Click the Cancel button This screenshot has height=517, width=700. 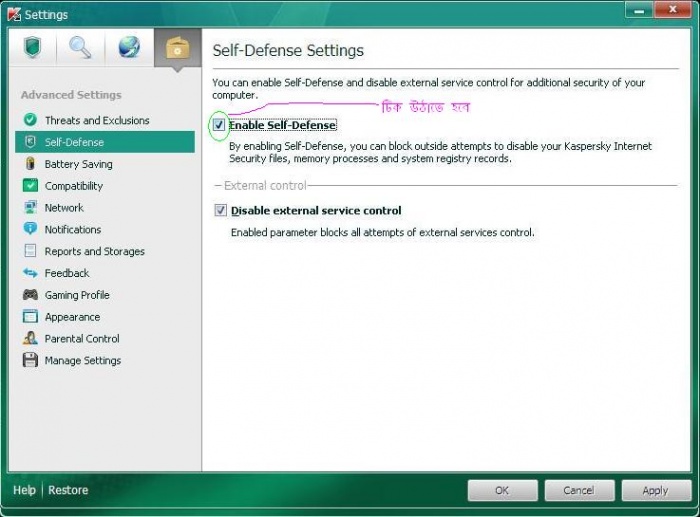(579, 490)
